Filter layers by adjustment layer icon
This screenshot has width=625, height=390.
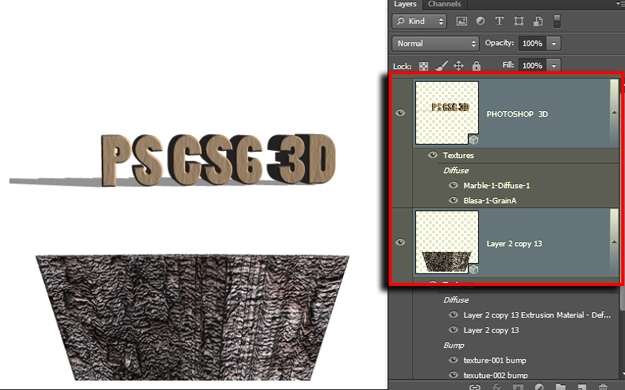pyautogui.click(x=480, y=21)
